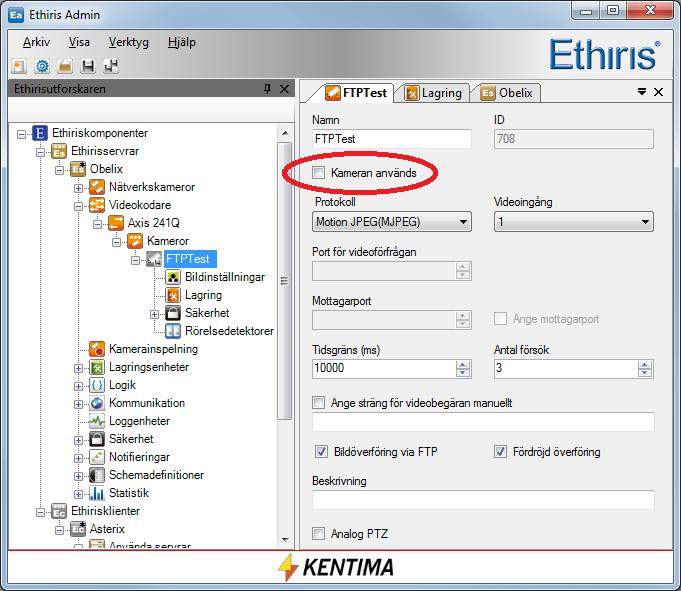Click the Kommunikation globe icon
Image resolution: width=681 pixels, height=591 pixels.
97,403
